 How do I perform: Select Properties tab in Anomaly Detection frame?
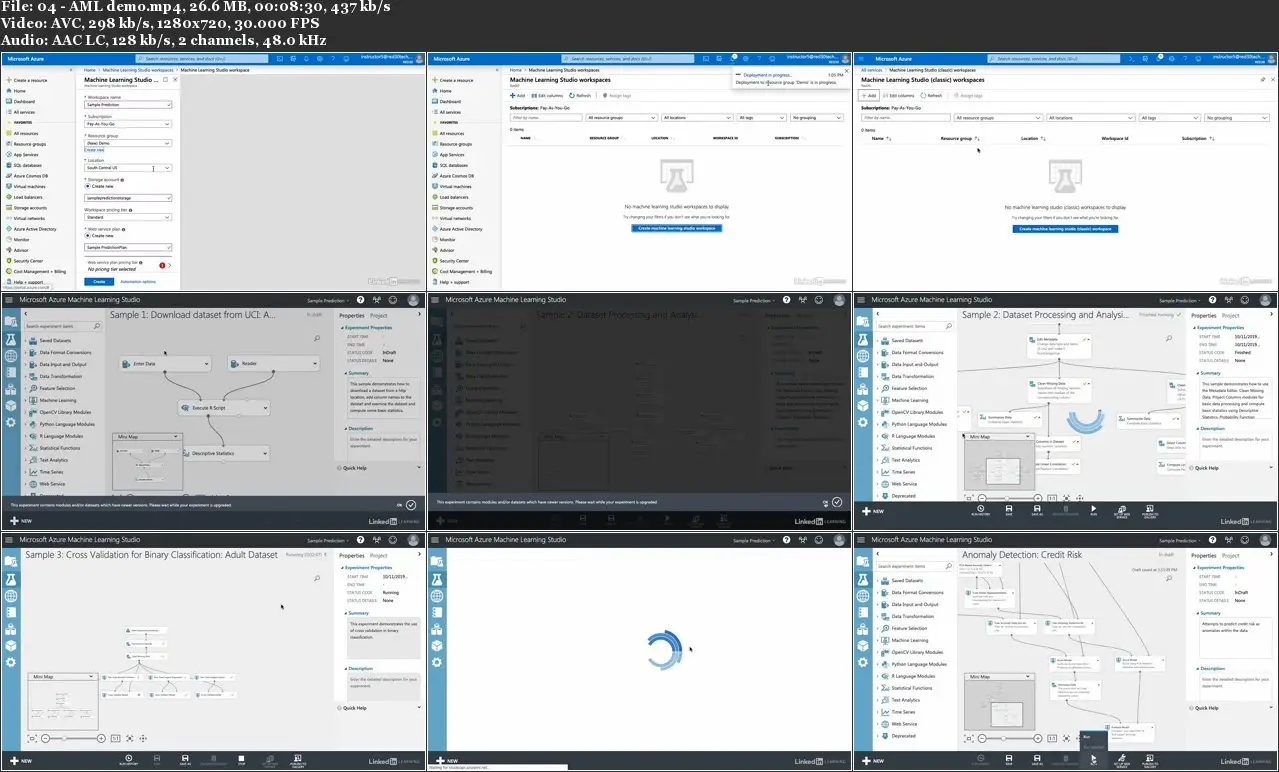1204,555
